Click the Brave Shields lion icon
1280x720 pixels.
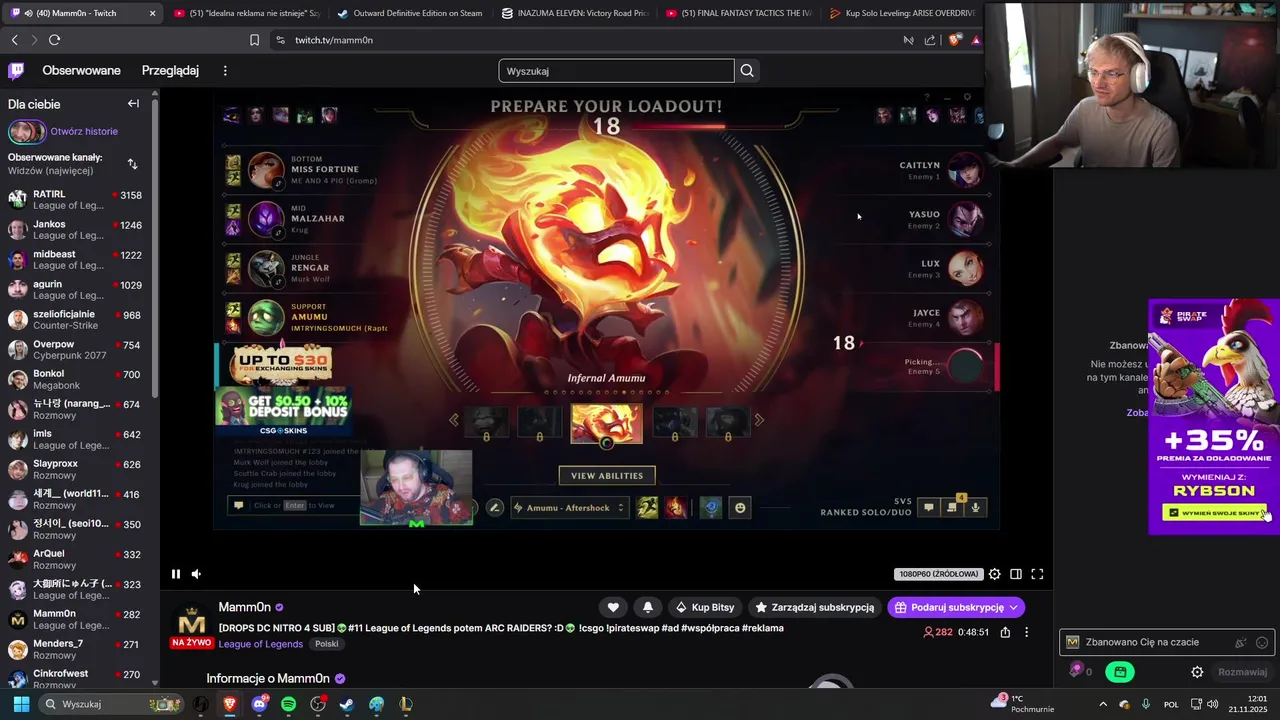tap(956, 40)
